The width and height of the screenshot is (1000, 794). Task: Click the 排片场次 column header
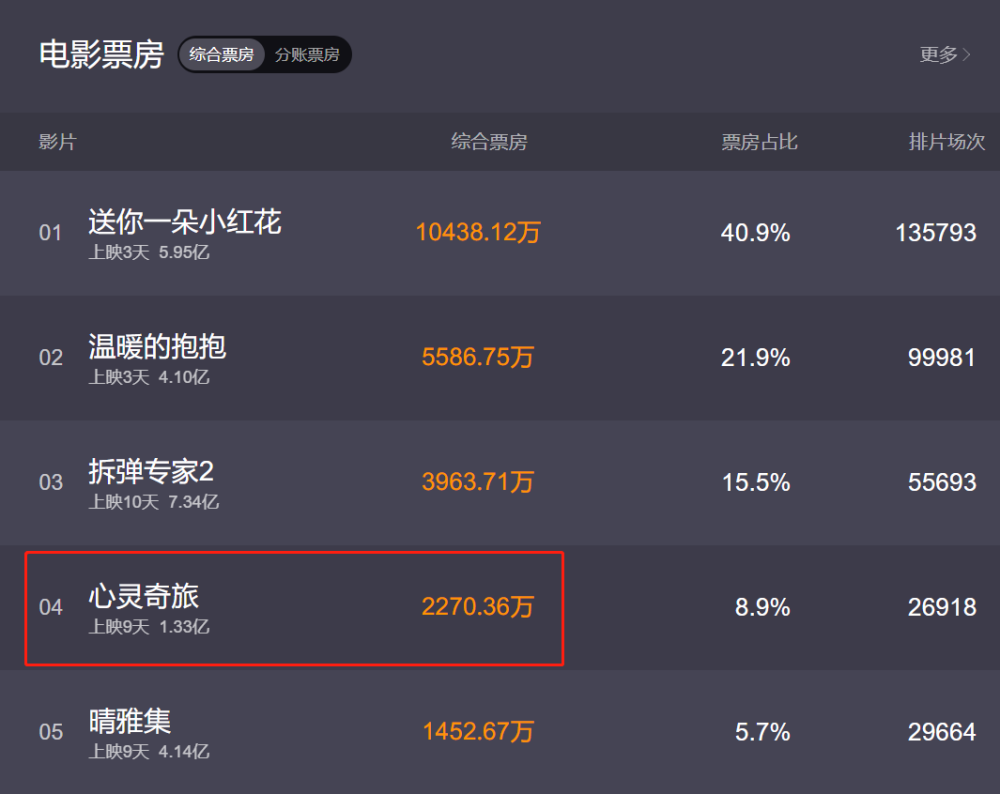tap(946, 142)
